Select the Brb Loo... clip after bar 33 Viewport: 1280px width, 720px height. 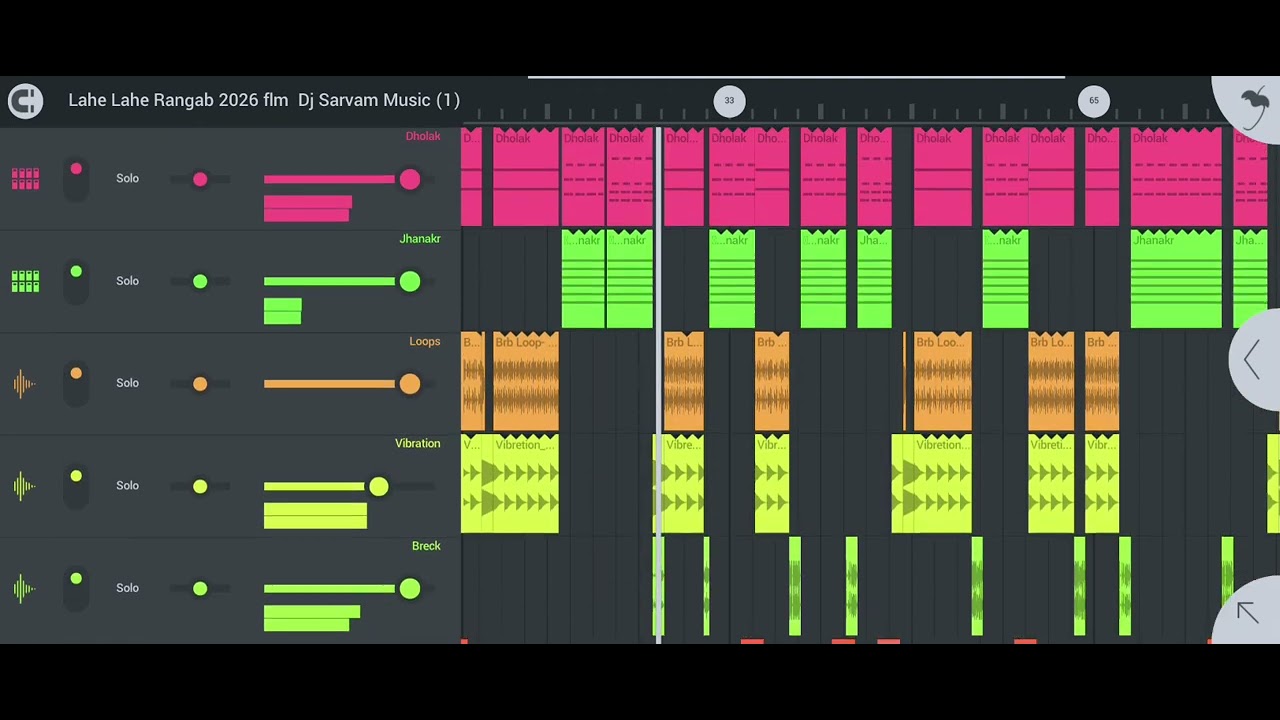(943, 382)
